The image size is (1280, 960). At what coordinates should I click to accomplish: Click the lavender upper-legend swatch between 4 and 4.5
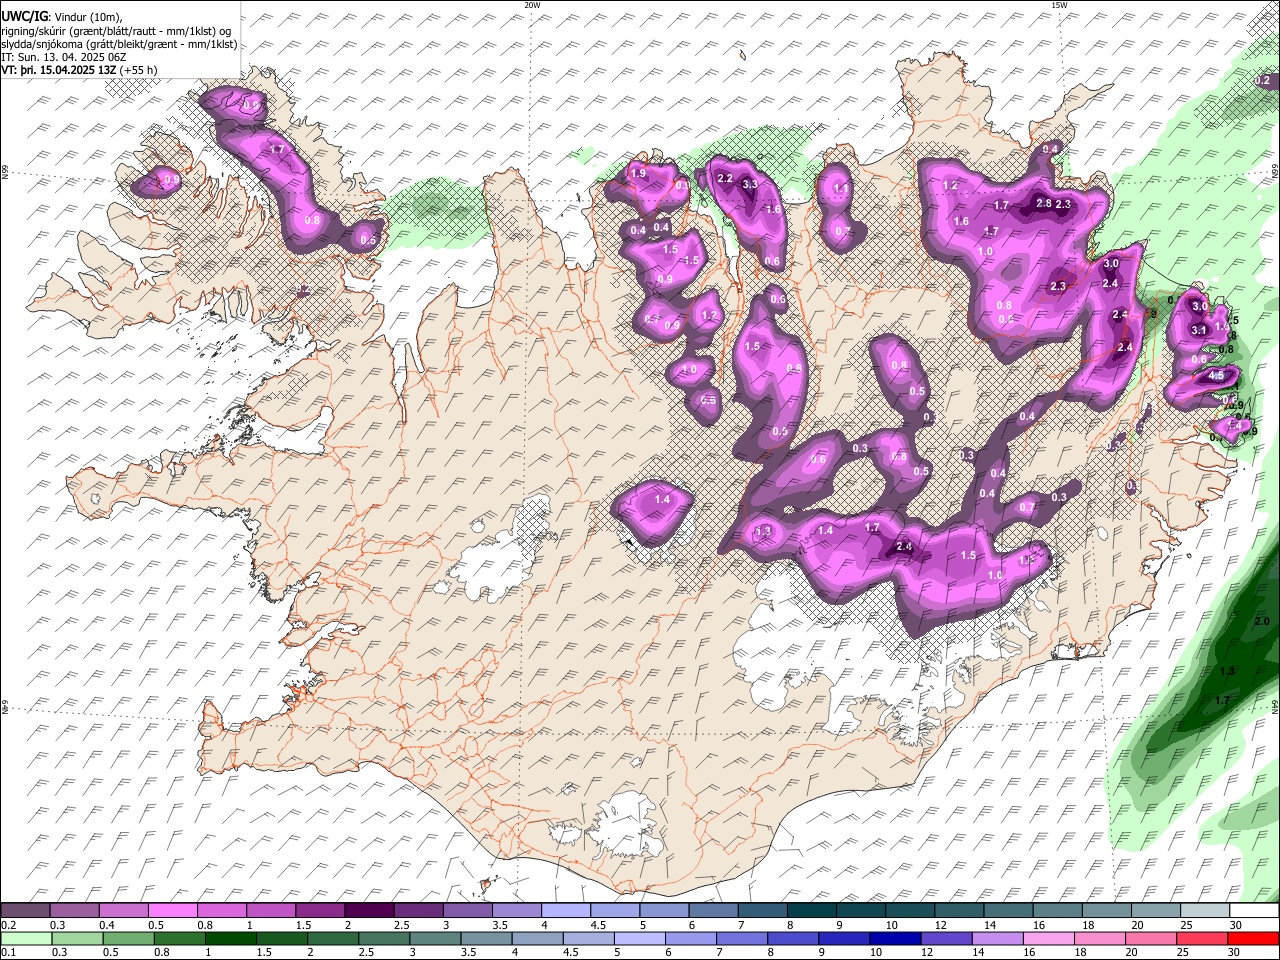(564, 911)
